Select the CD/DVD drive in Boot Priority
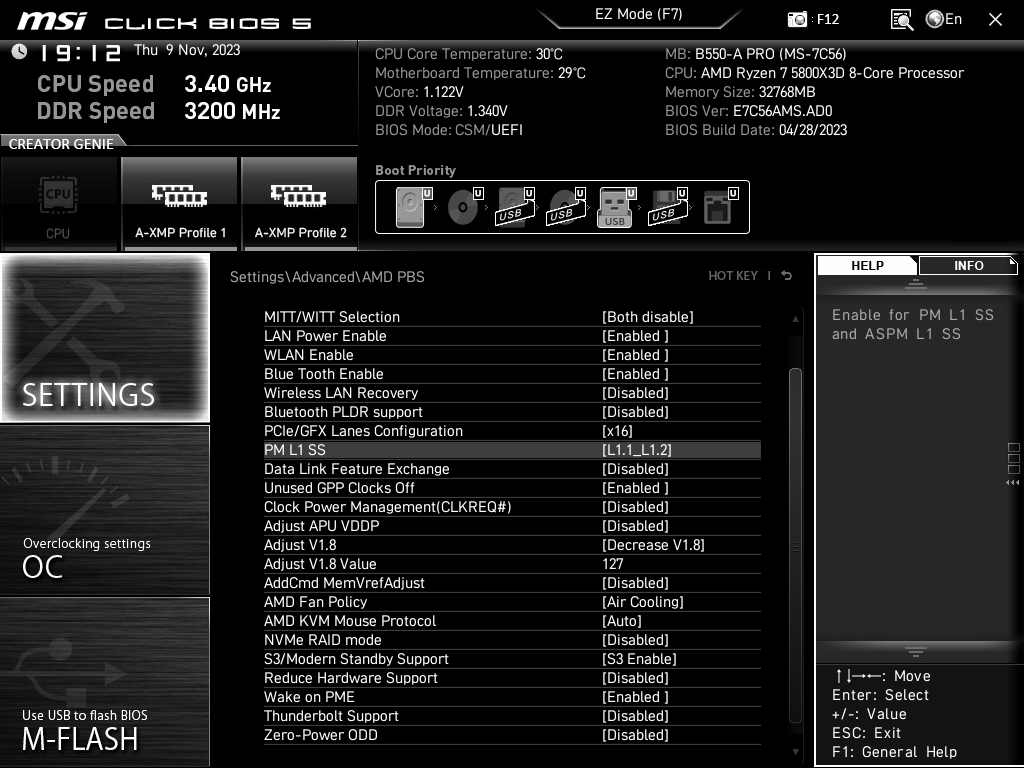This screenshot has width=1024, height=768. (x=460, y=204)
